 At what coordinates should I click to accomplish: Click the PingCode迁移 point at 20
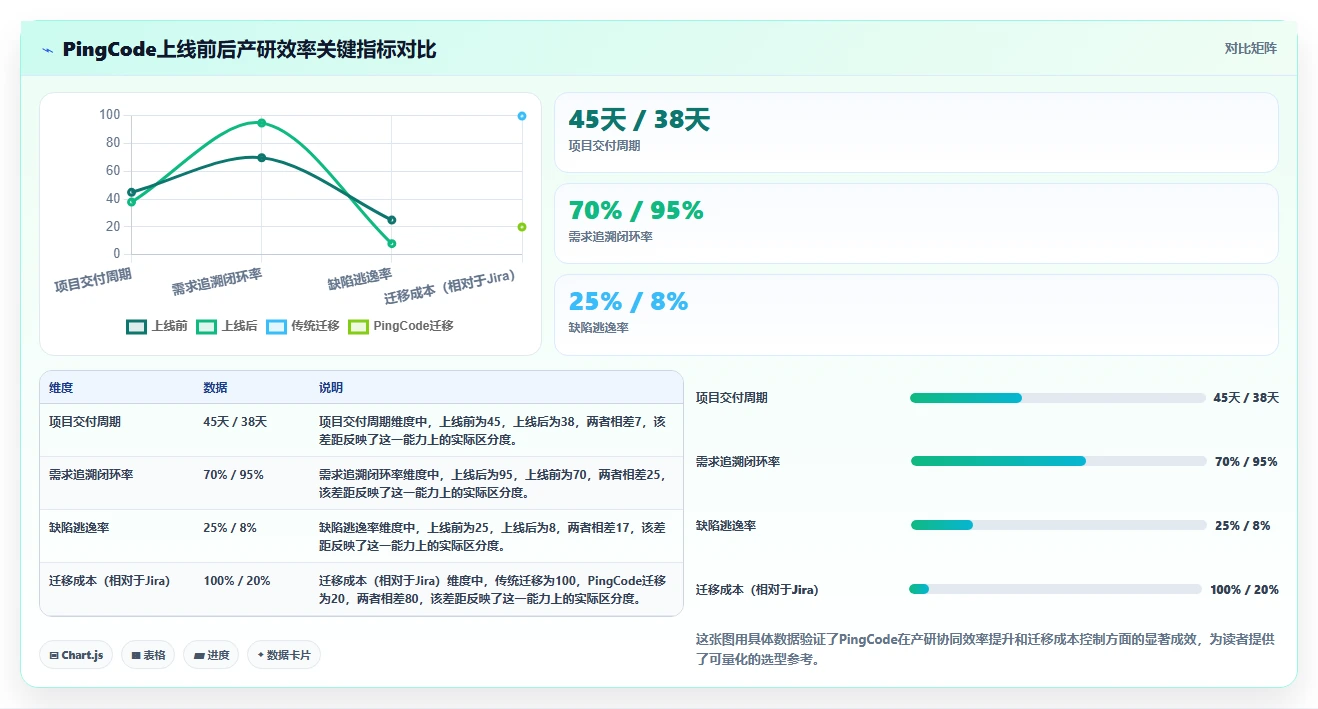click(522, 227)
